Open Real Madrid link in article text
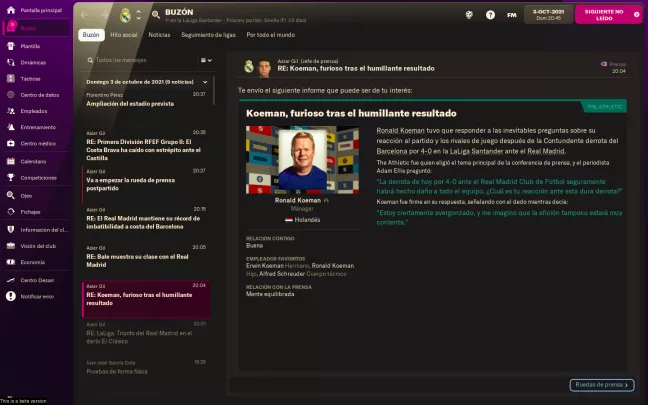The image size is (648, 405). [x=546, y=151]
